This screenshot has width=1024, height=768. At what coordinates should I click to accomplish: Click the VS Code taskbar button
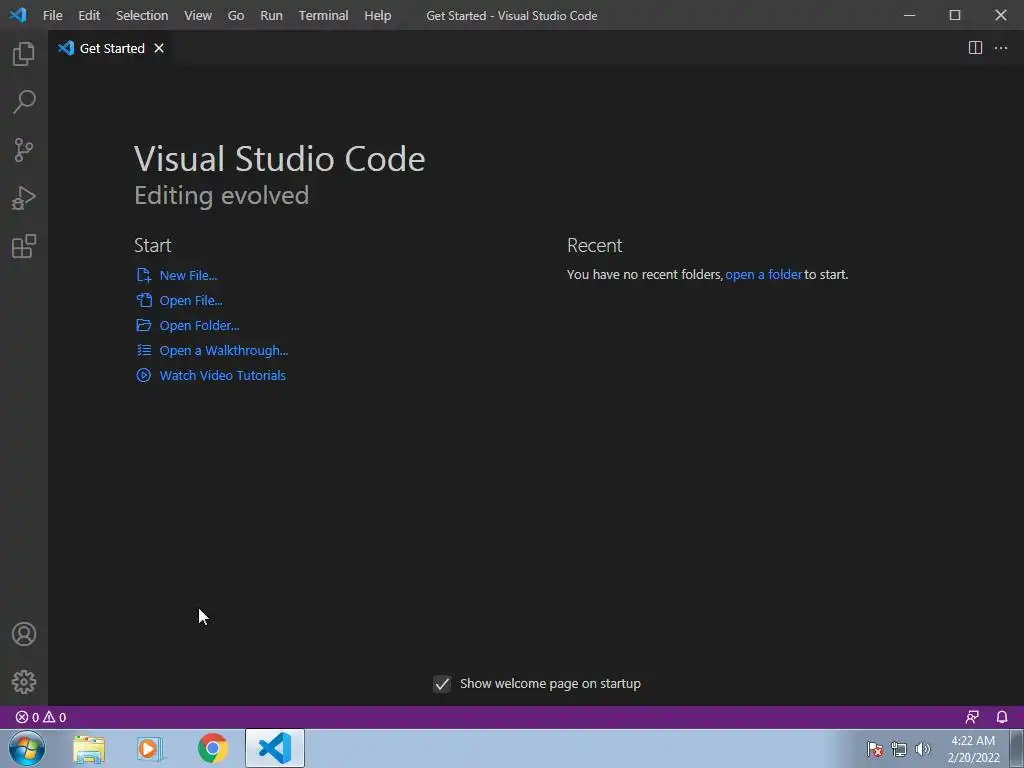tap(275, 748)
